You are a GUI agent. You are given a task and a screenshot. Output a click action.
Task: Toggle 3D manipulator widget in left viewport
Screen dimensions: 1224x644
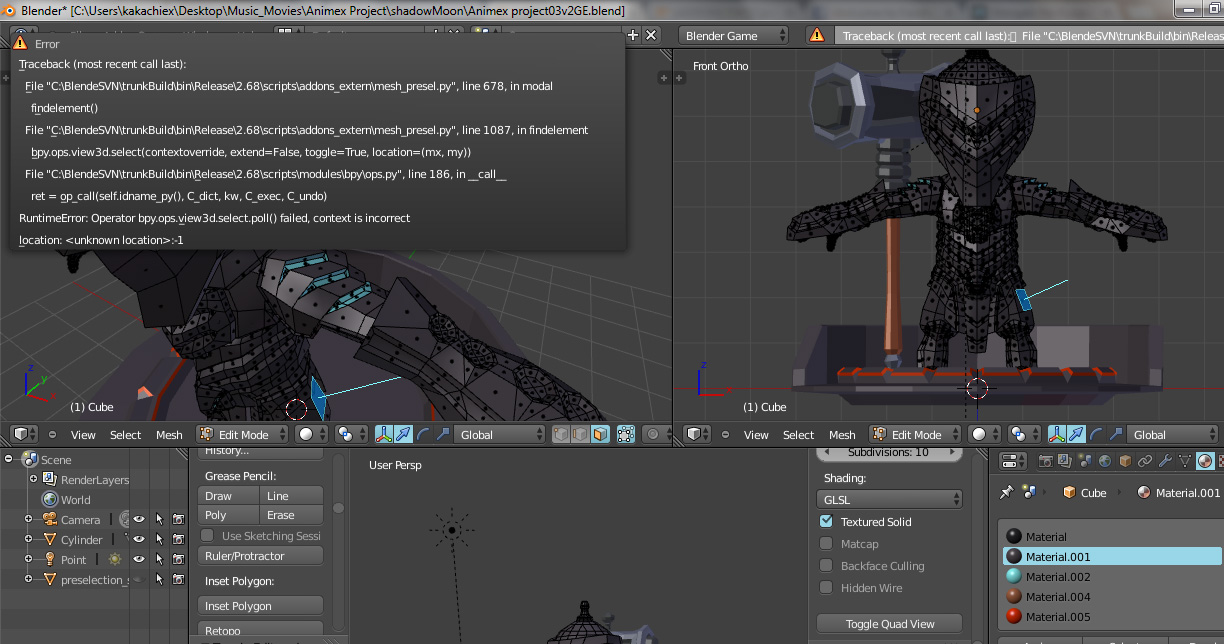coord(384,434)
